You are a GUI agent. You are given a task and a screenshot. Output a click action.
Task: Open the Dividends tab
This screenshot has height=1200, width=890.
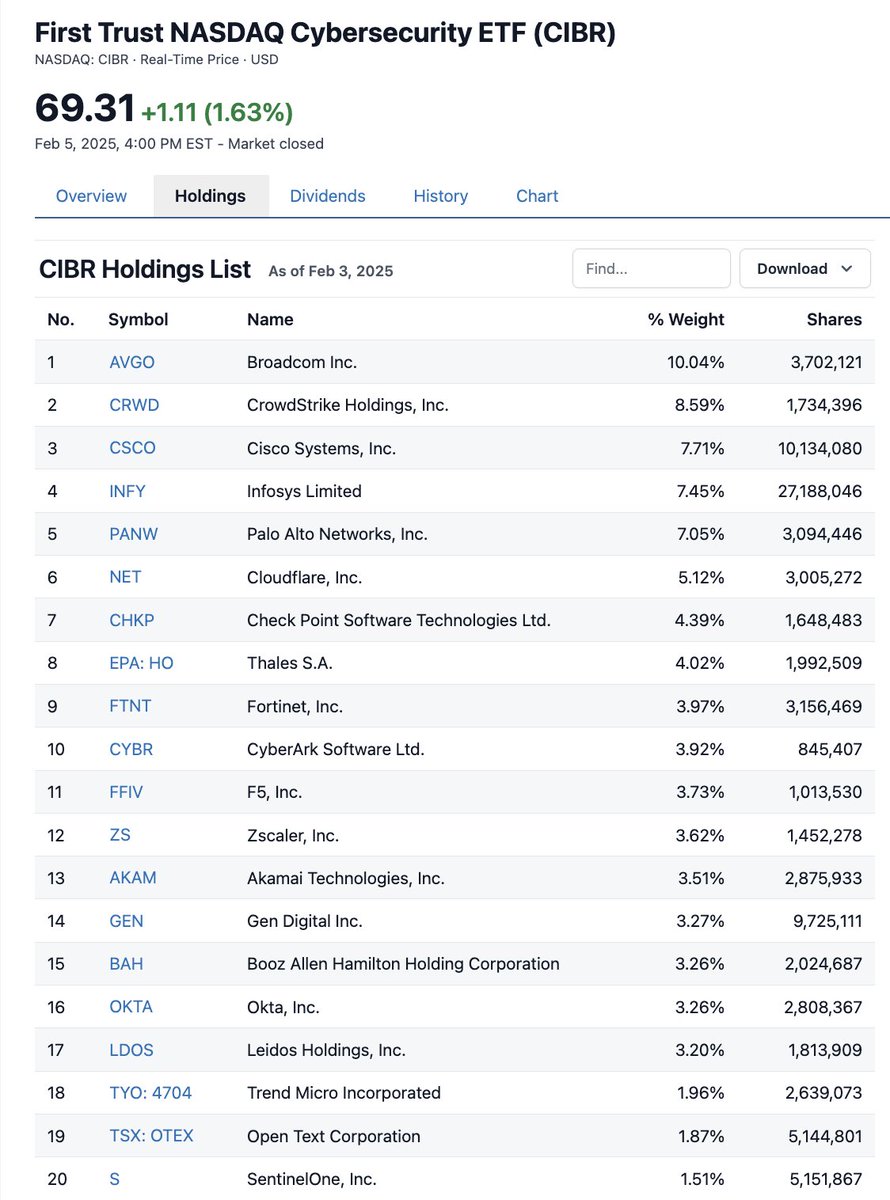[x=328, y=196]
